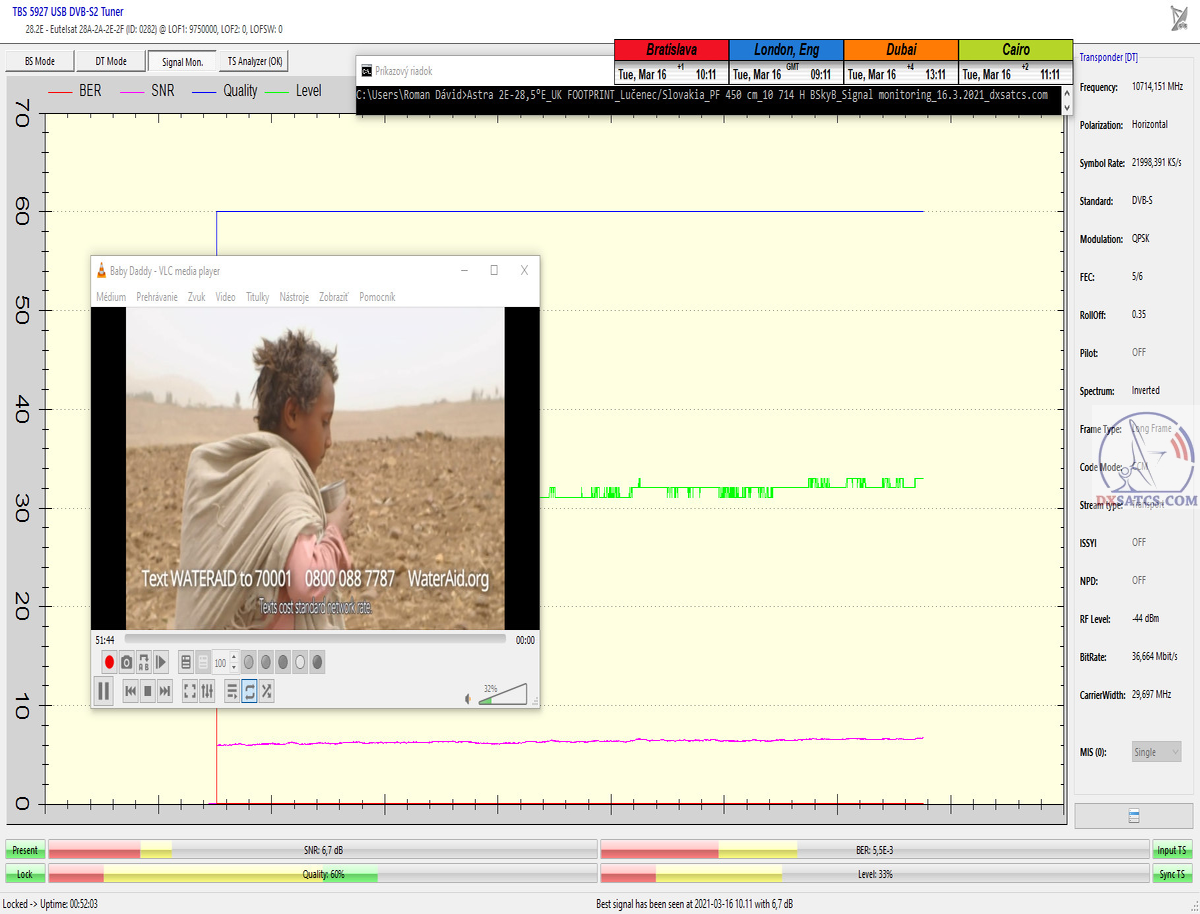Adjust the VLC volume slider
This screenshot has height=914, width=1200.
point(503,695)
